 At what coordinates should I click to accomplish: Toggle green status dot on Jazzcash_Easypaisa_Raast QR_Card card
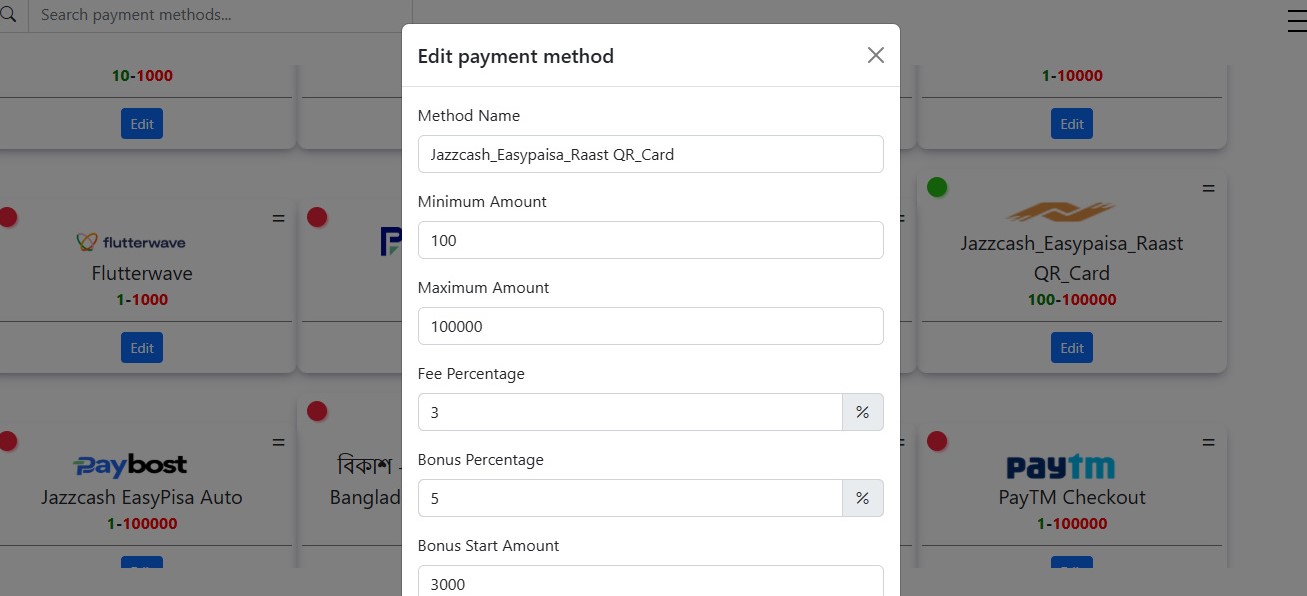click(x=937, y=187)
